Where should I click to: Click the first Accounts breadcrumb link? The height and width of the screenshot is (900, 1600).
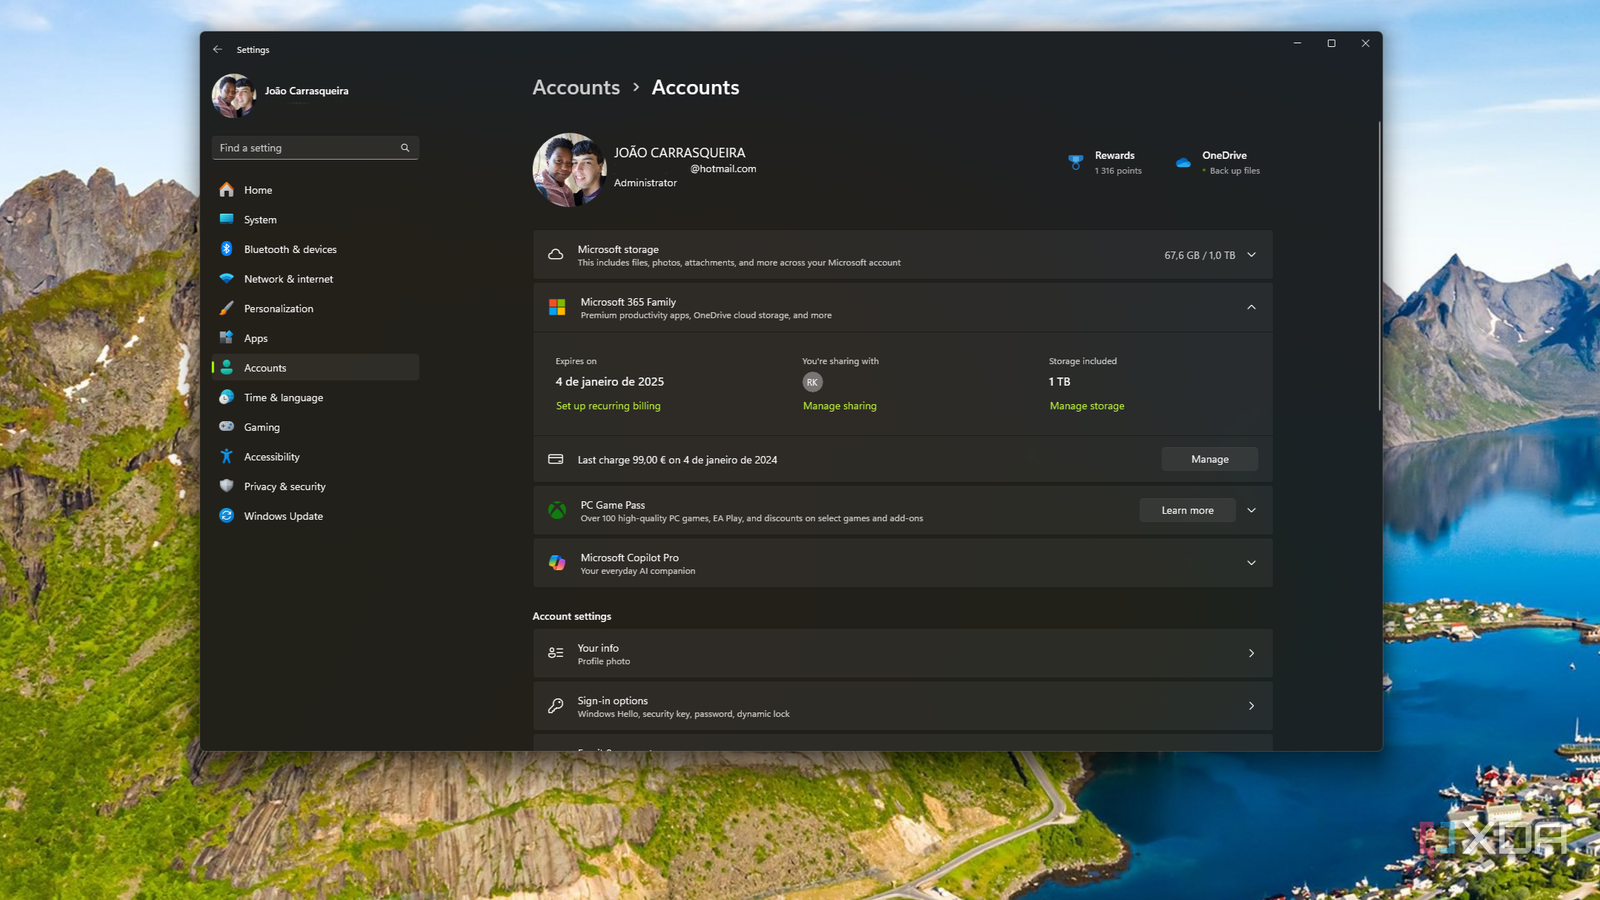point(576,87)
